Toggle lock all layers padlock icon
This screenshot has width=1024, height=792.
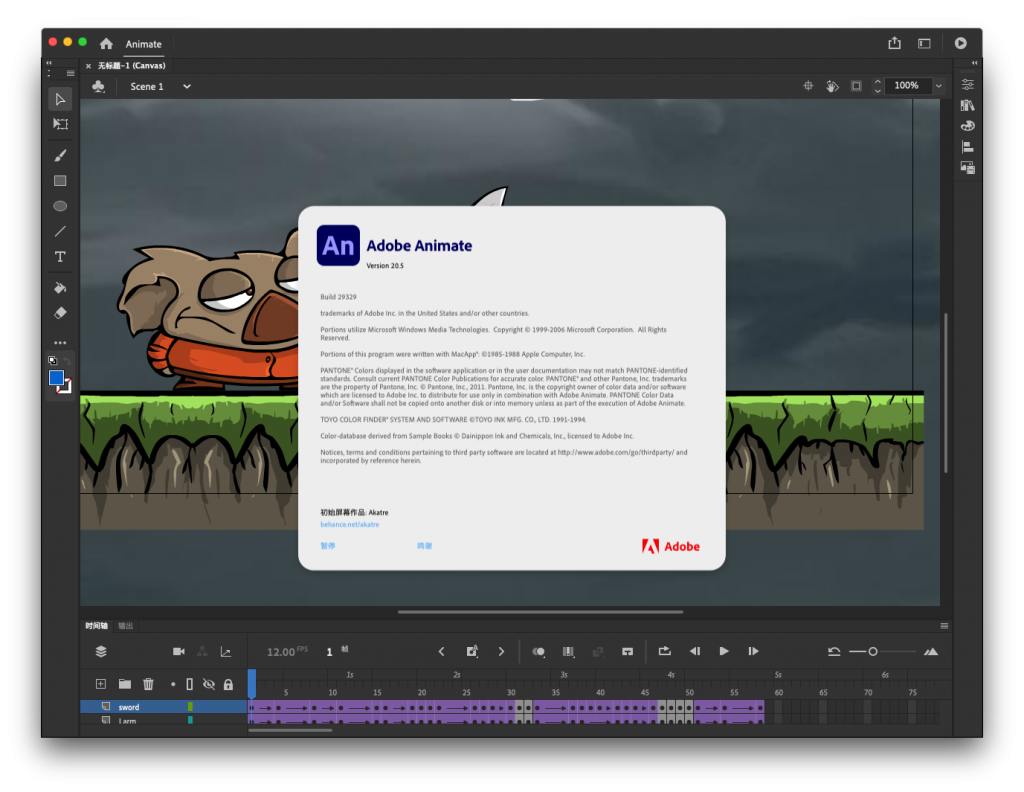(228, 684)
